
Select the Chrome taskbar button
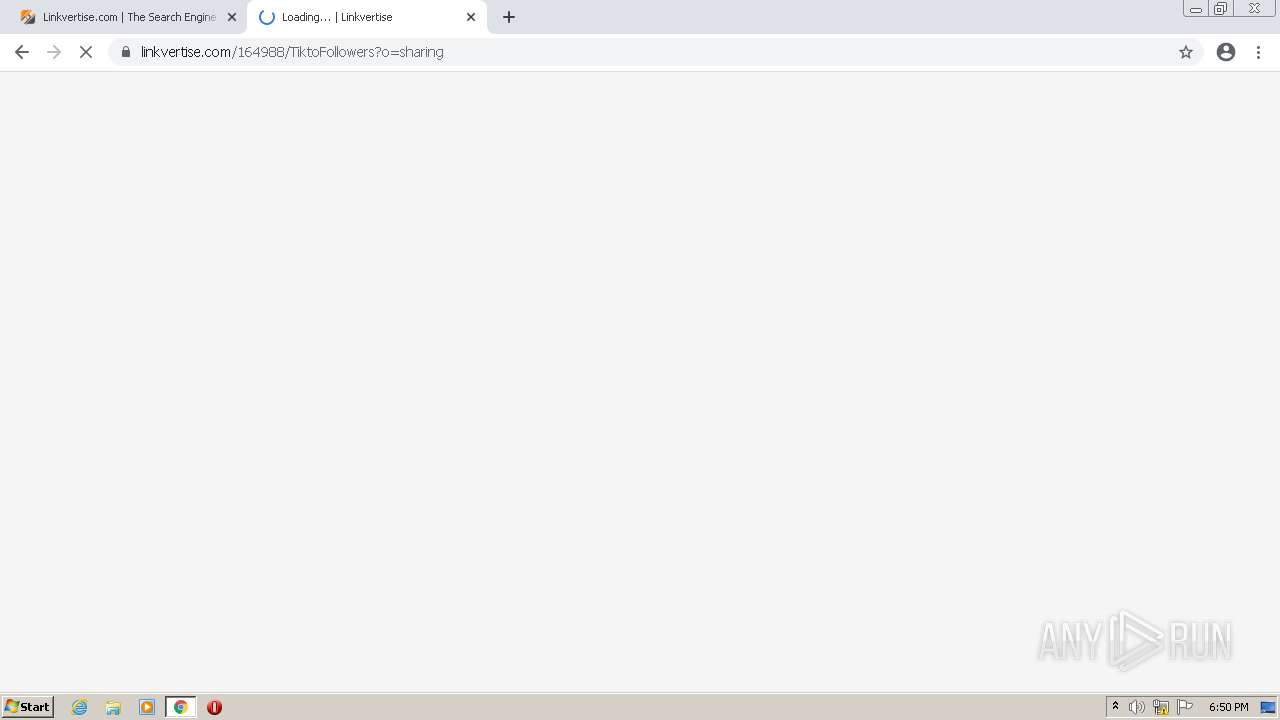coord(181,707)
